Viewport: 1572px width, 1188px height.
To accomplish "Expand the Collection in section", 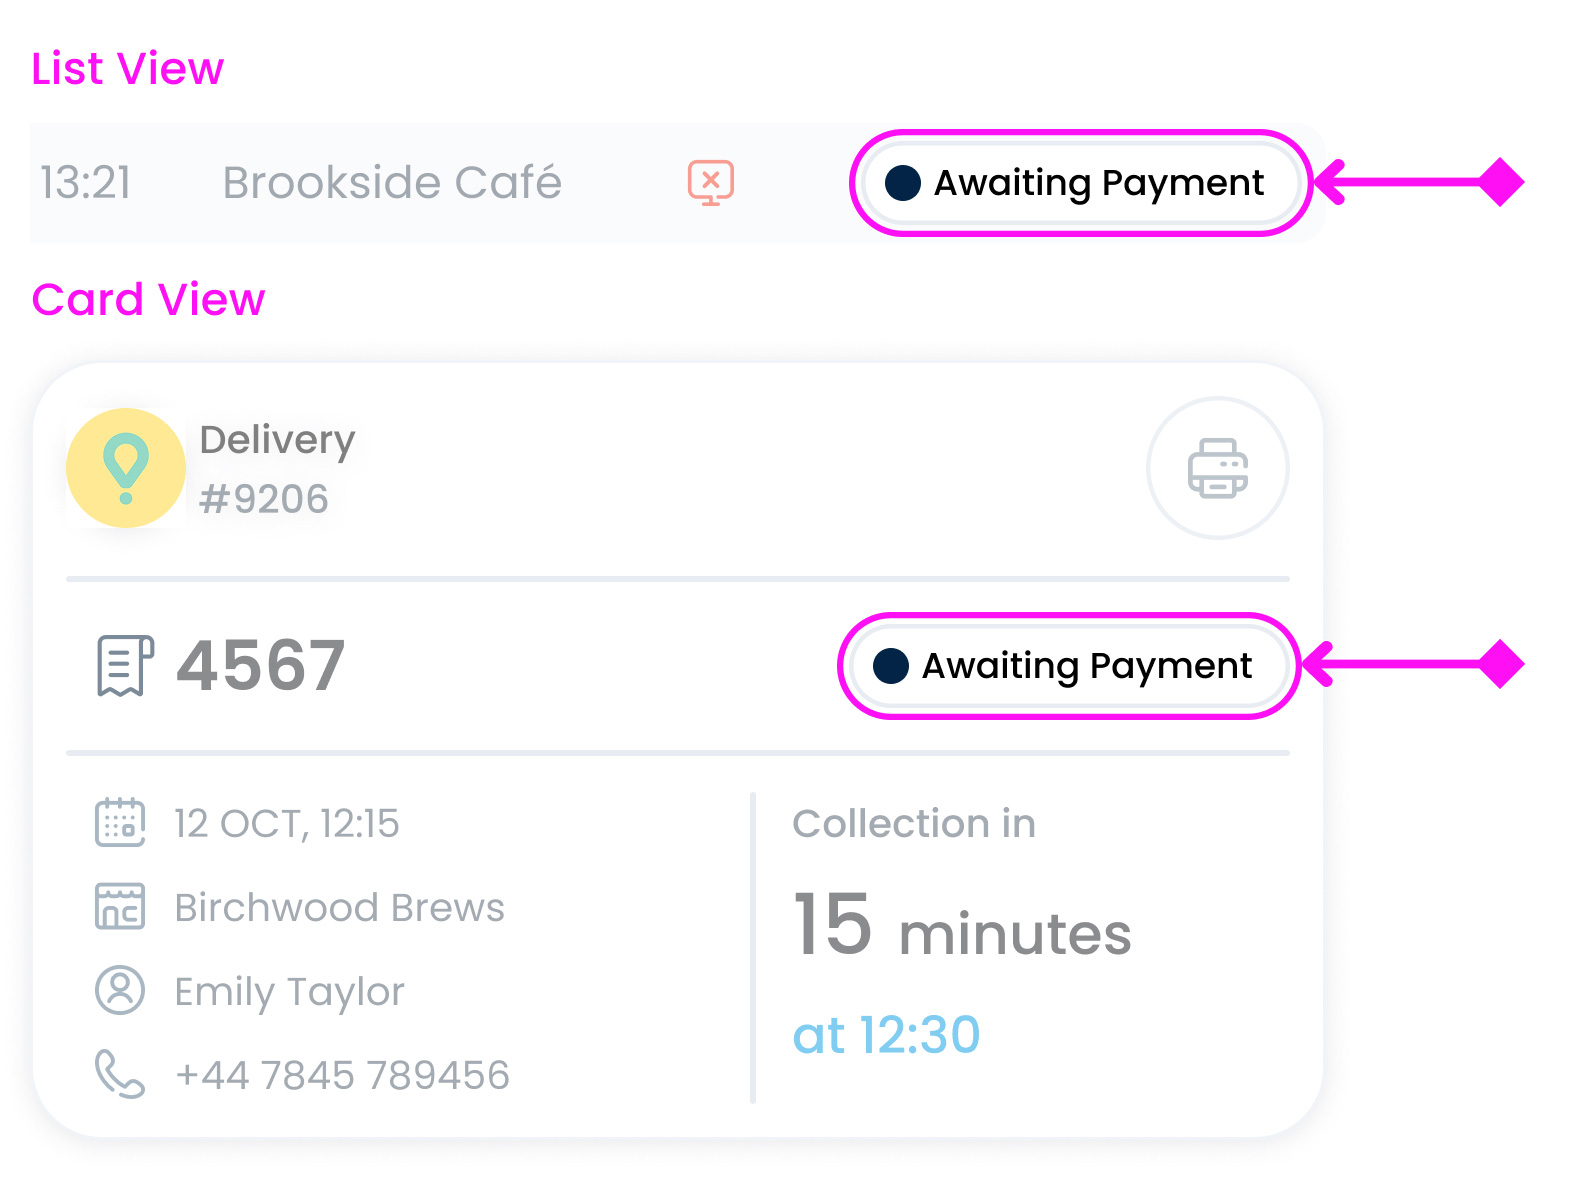I will tap(914, 823).
